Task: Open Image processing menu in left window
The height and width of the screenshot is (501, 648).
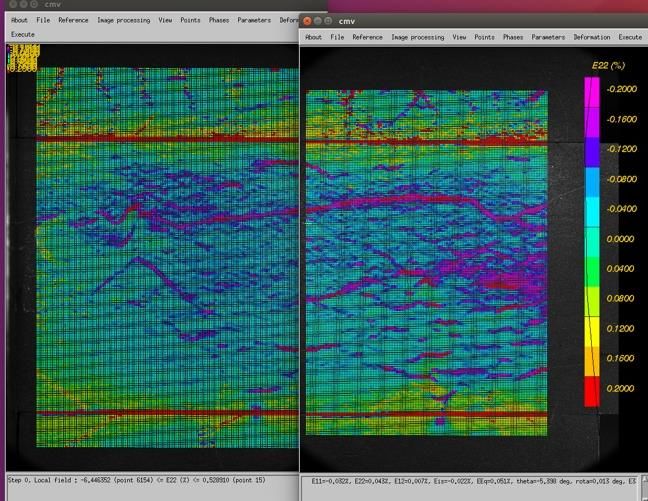Action: click(x=124, y=20)
